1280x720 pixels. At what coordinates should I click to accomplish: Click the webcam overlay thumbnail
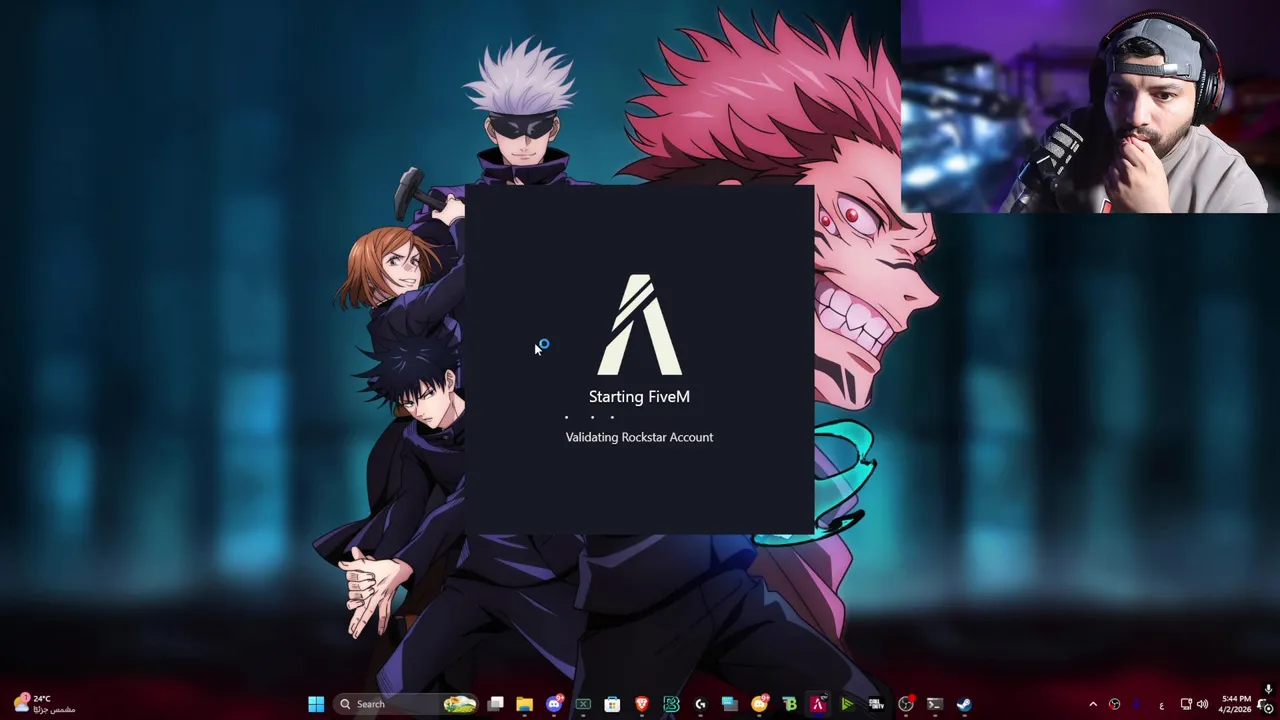[1090, 106]
